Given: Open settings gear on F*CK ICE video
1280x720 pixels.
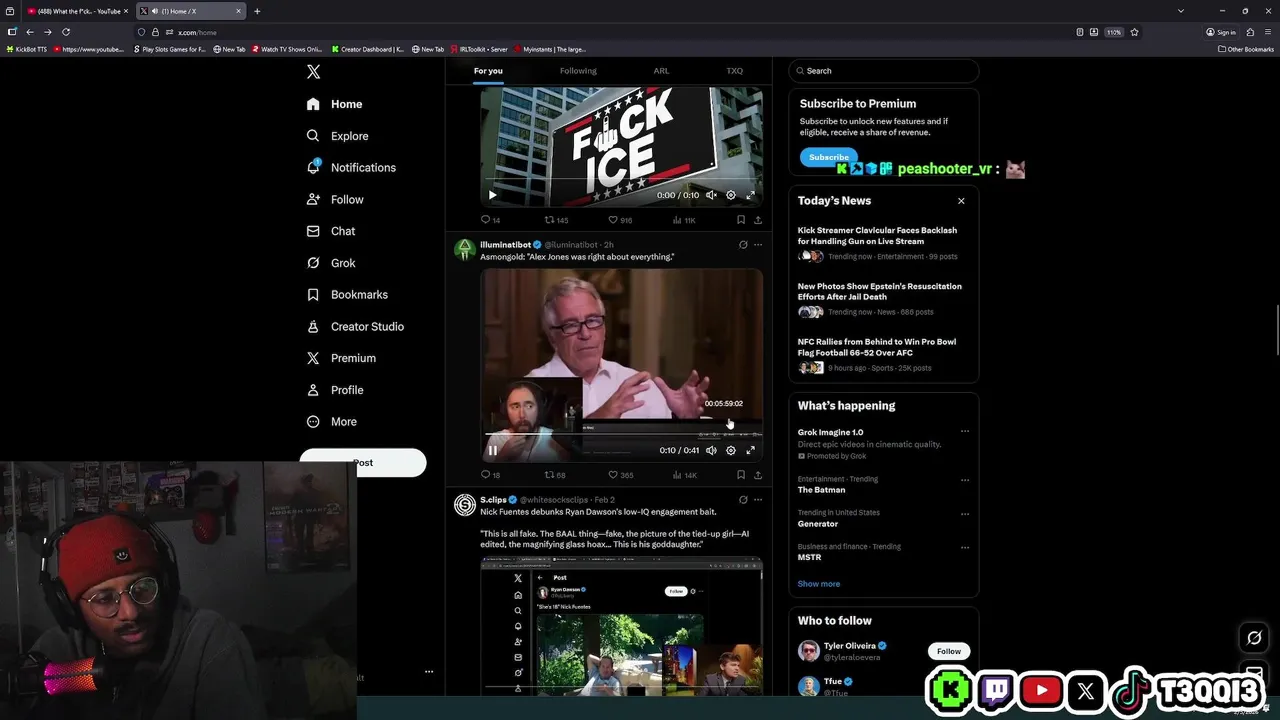Looking at the screenshot, I should 731,195.
